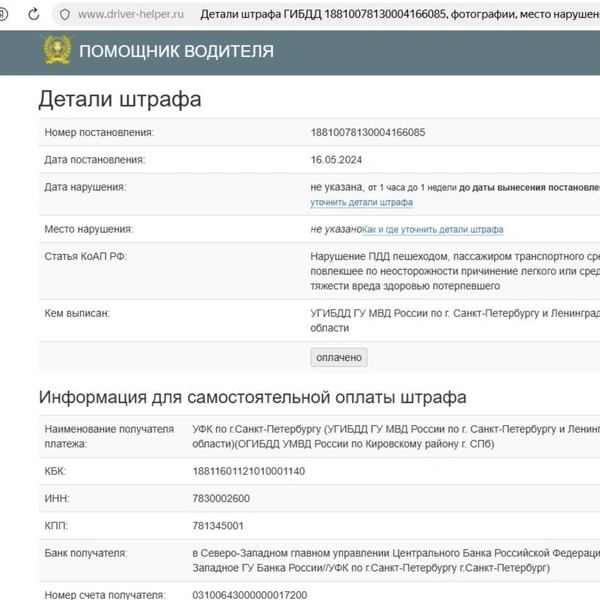Click the 'Номер счета получателя:' label
Viewport: 600px width, 600px height.
pyautogui.click(x=105, y=595)
